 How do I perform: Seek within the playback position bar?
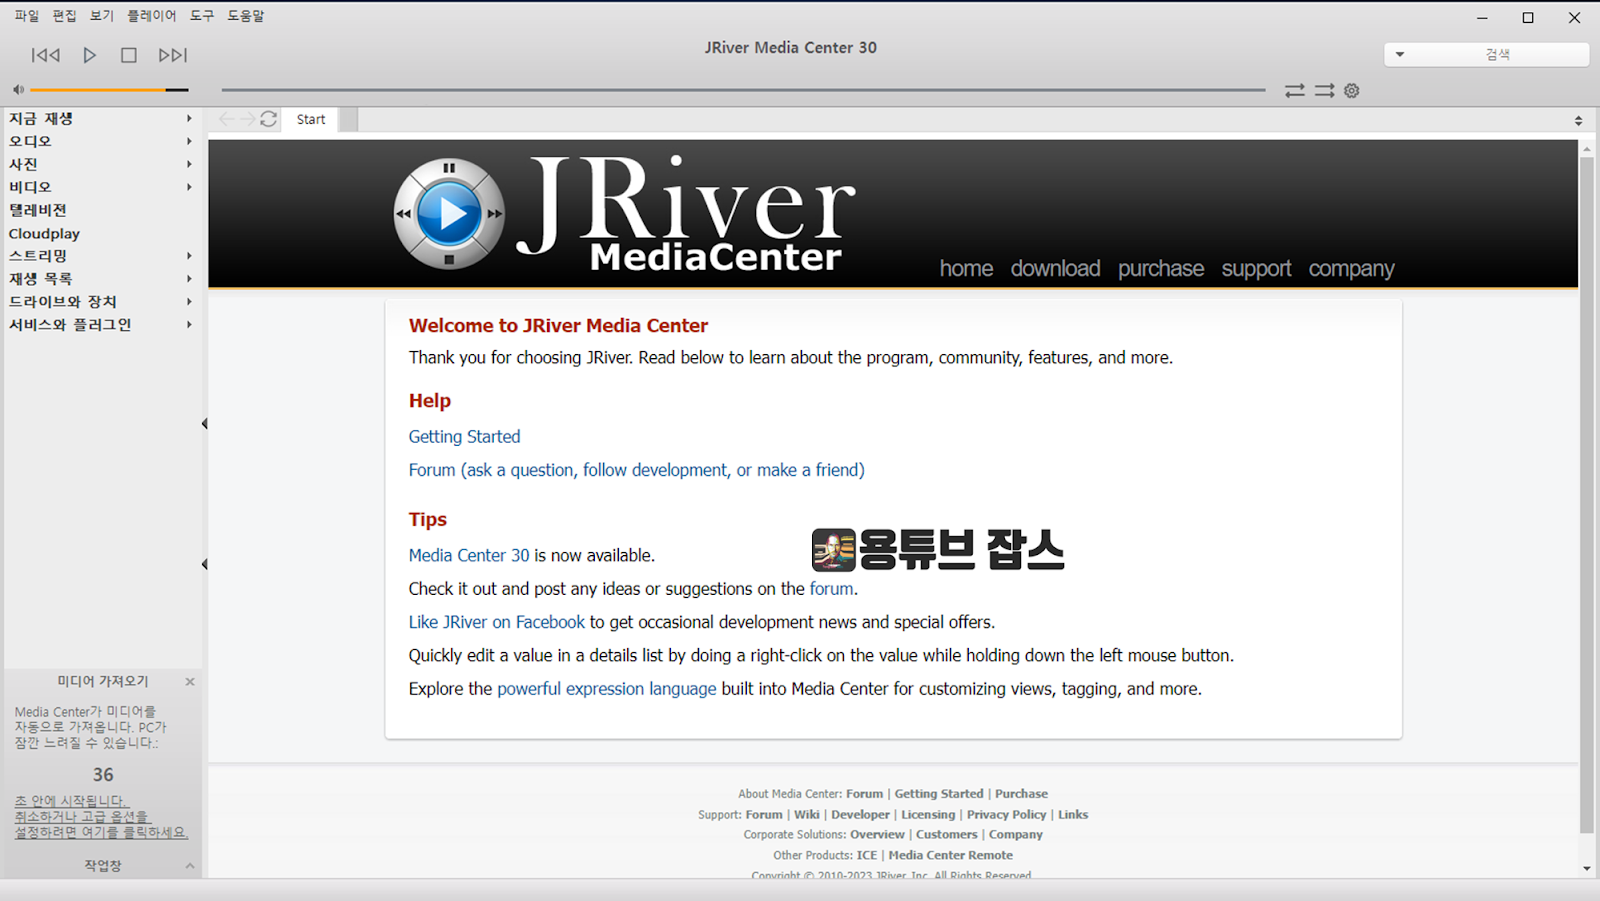[743, 90]
